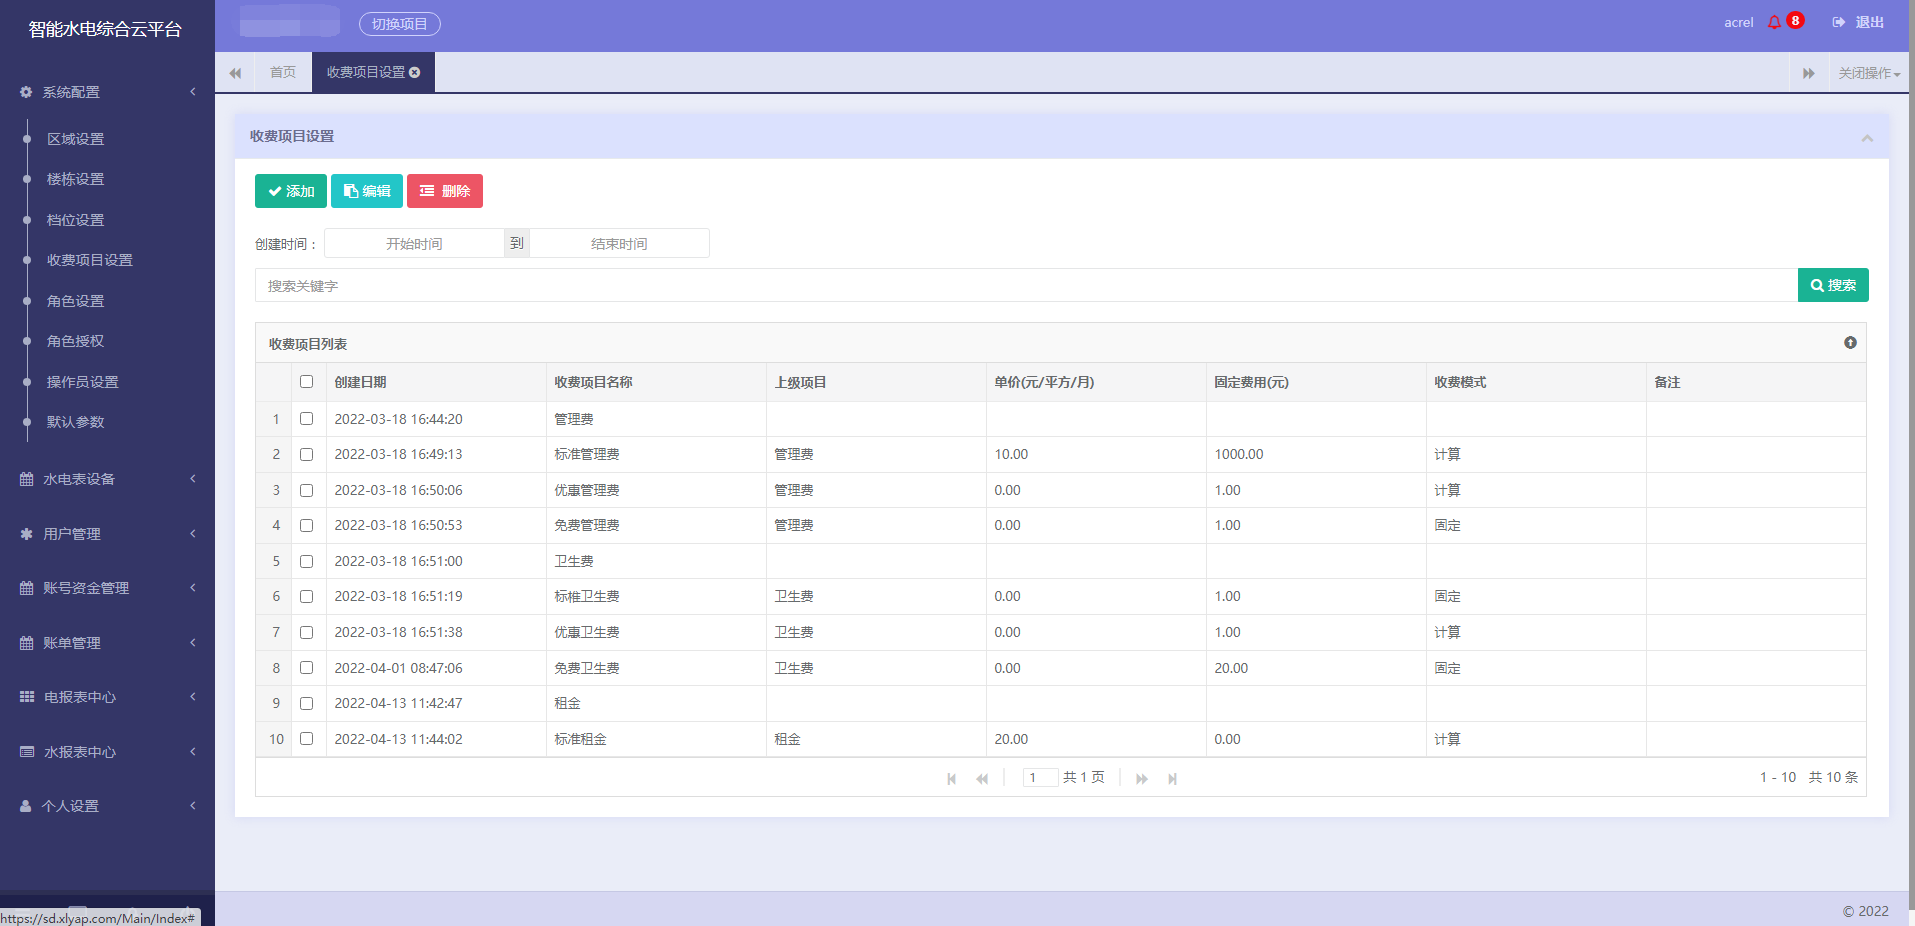Screen dimensions: 1915x926
Task: Click the notification bell icon
Action: tap(1774, 22)
